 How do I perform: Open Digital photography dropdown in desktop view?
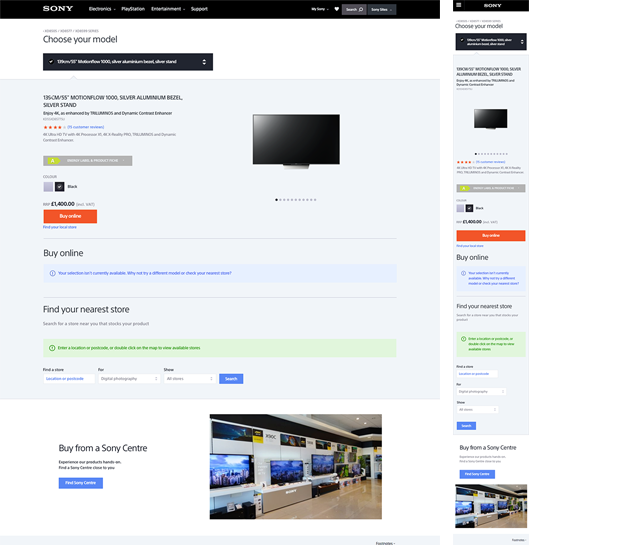click(x=129, y=379)
